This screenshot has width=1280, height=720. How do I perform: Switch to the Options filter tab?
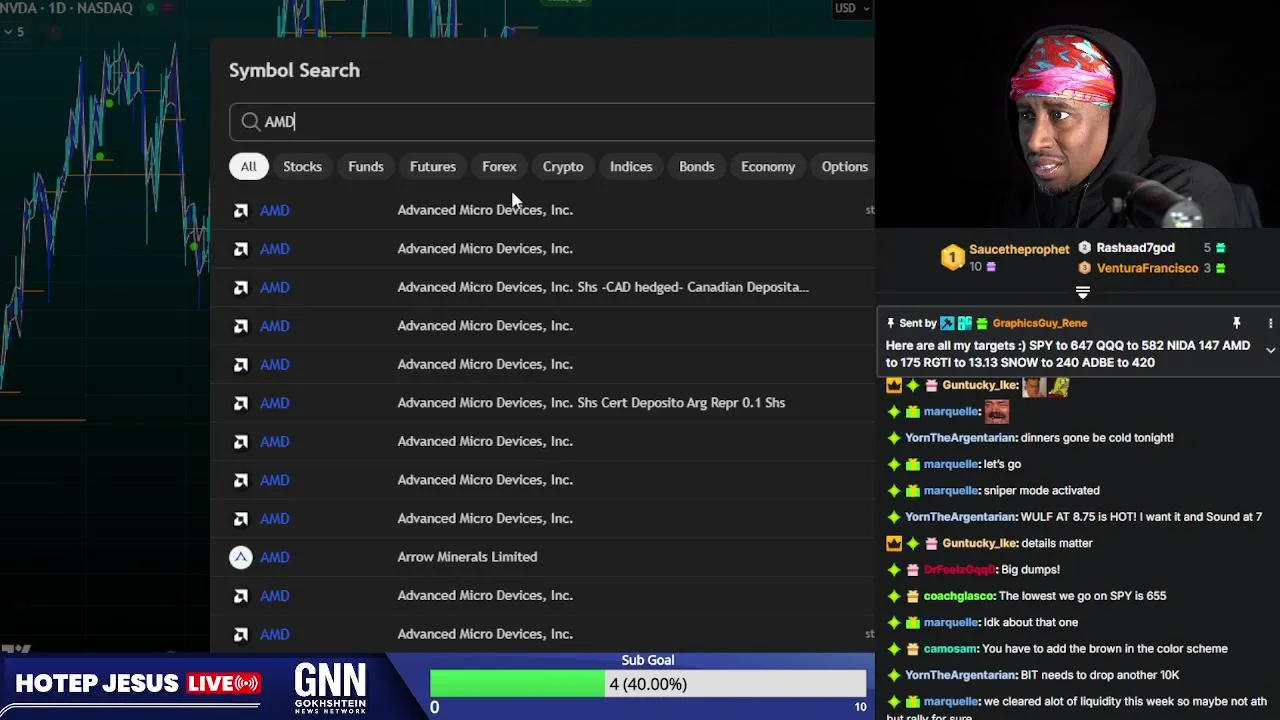coord(845,167)
